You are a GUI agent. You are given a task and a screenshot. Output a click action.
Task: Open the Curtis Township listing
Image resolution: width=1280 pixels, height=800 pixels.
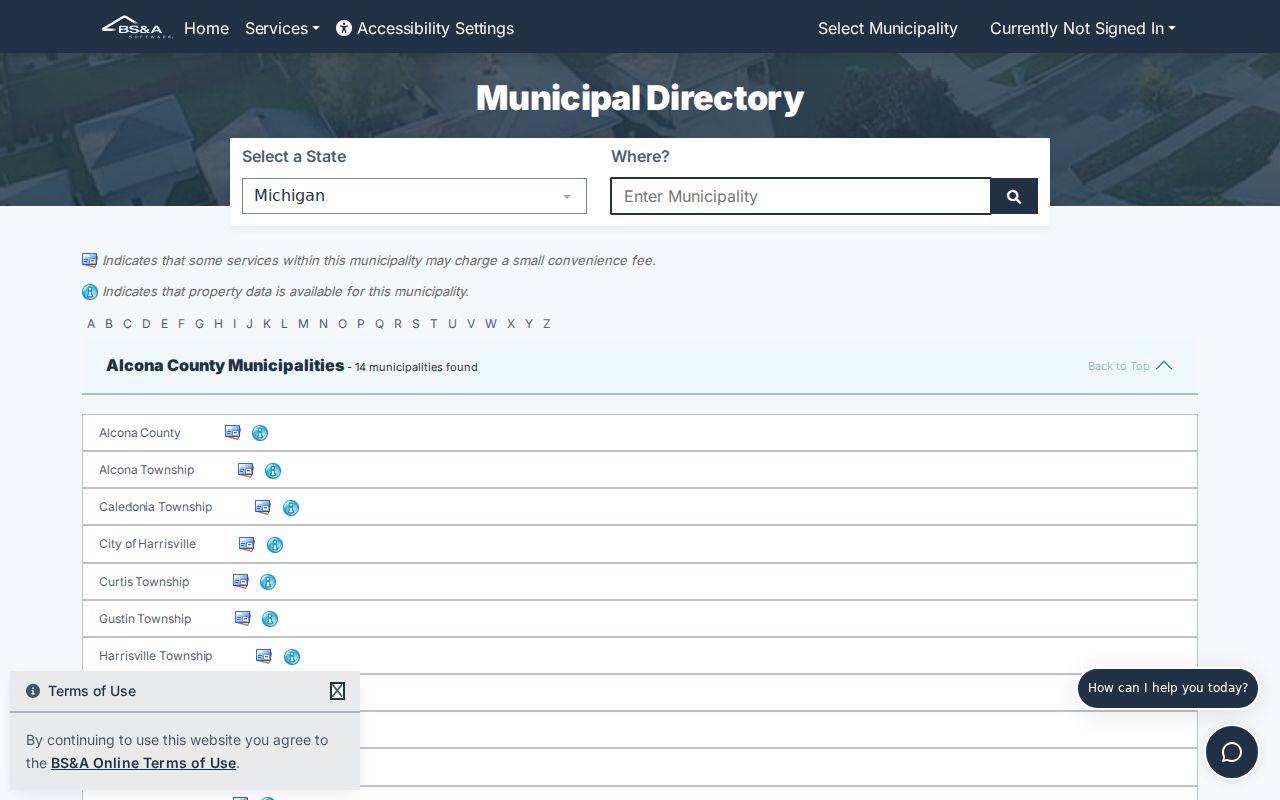click(144, 582)
